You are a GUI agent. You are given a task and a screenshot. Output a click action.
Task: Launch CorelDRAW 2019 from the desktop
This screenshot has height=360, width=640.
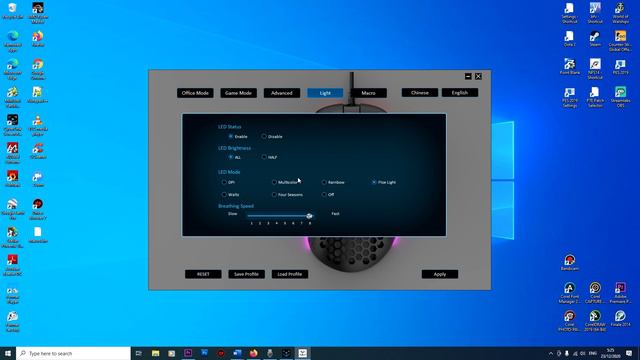point(595,320)
